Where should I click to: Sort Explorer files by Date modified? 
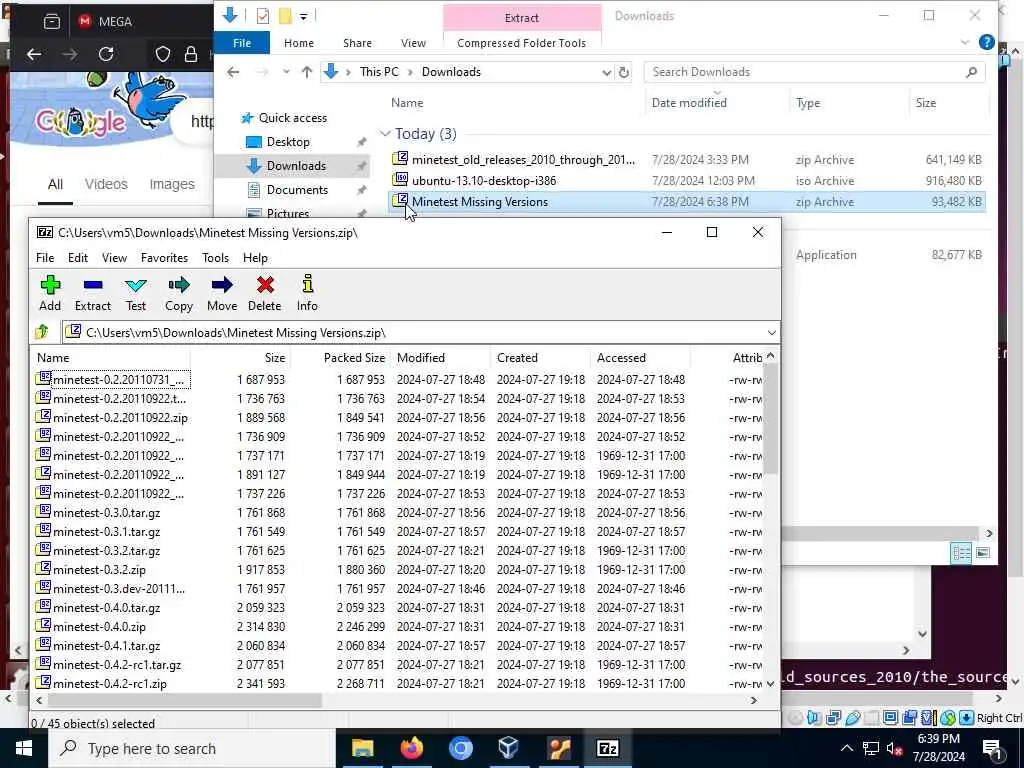pyautogui.click(x=689, y=103)
